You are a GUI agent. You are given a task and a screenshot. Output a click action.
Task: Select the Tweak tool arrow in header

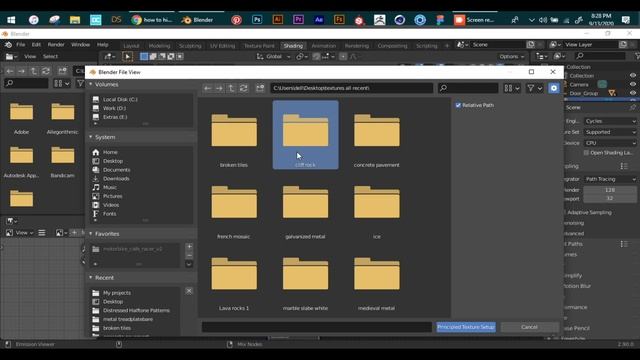[x=127, y=57]
